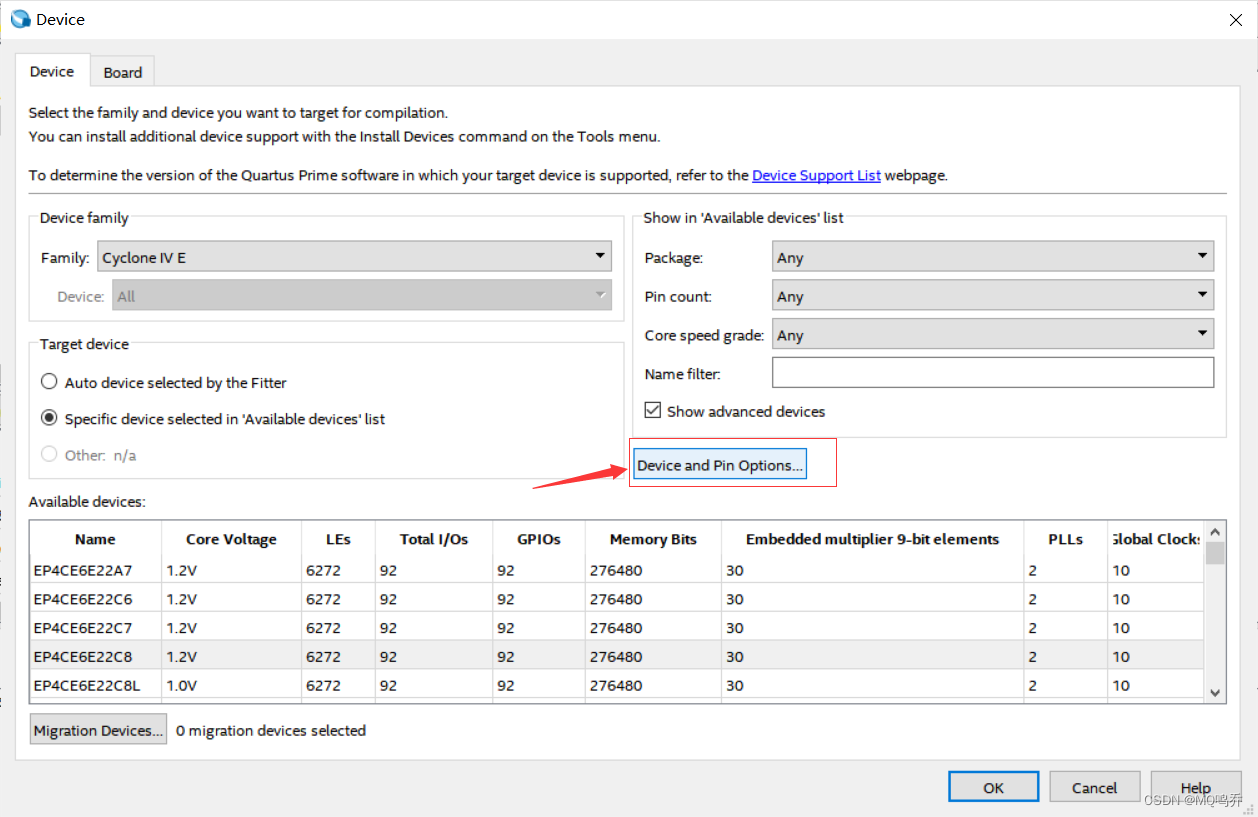Click the disabled Device 'All' dropdown
This screenshot has height=817, width=1258.
click(x=361, y=296)
